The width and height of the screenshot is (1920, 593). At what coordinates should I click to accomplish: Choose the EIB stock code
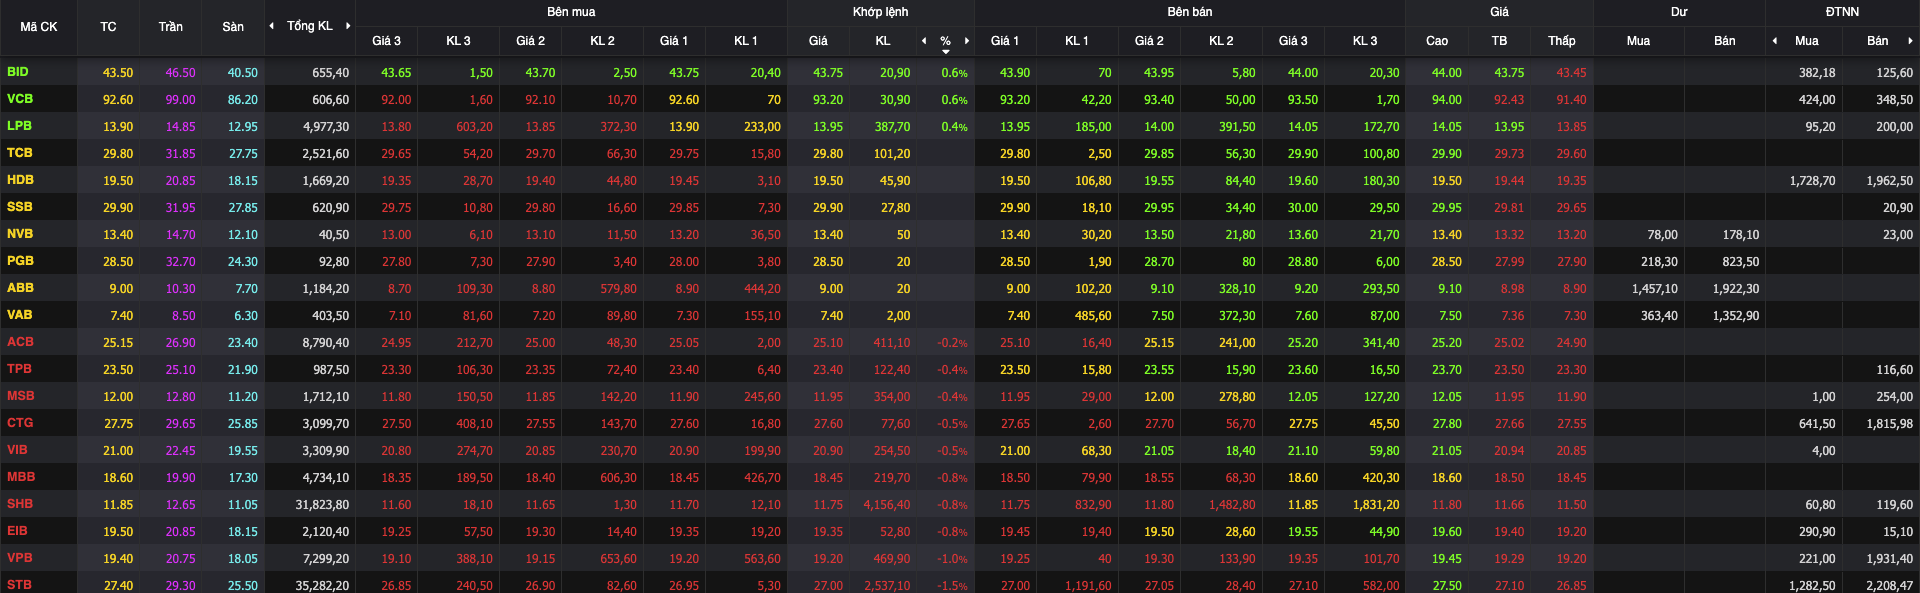click(x=17, y=531)
